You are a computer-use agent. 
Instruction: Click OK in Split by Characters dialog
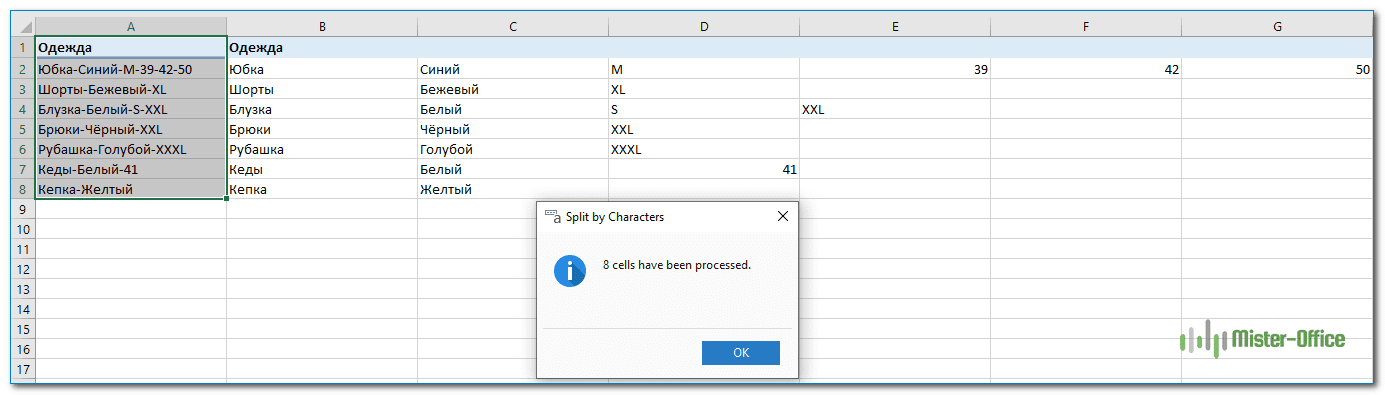pos(740,352)
